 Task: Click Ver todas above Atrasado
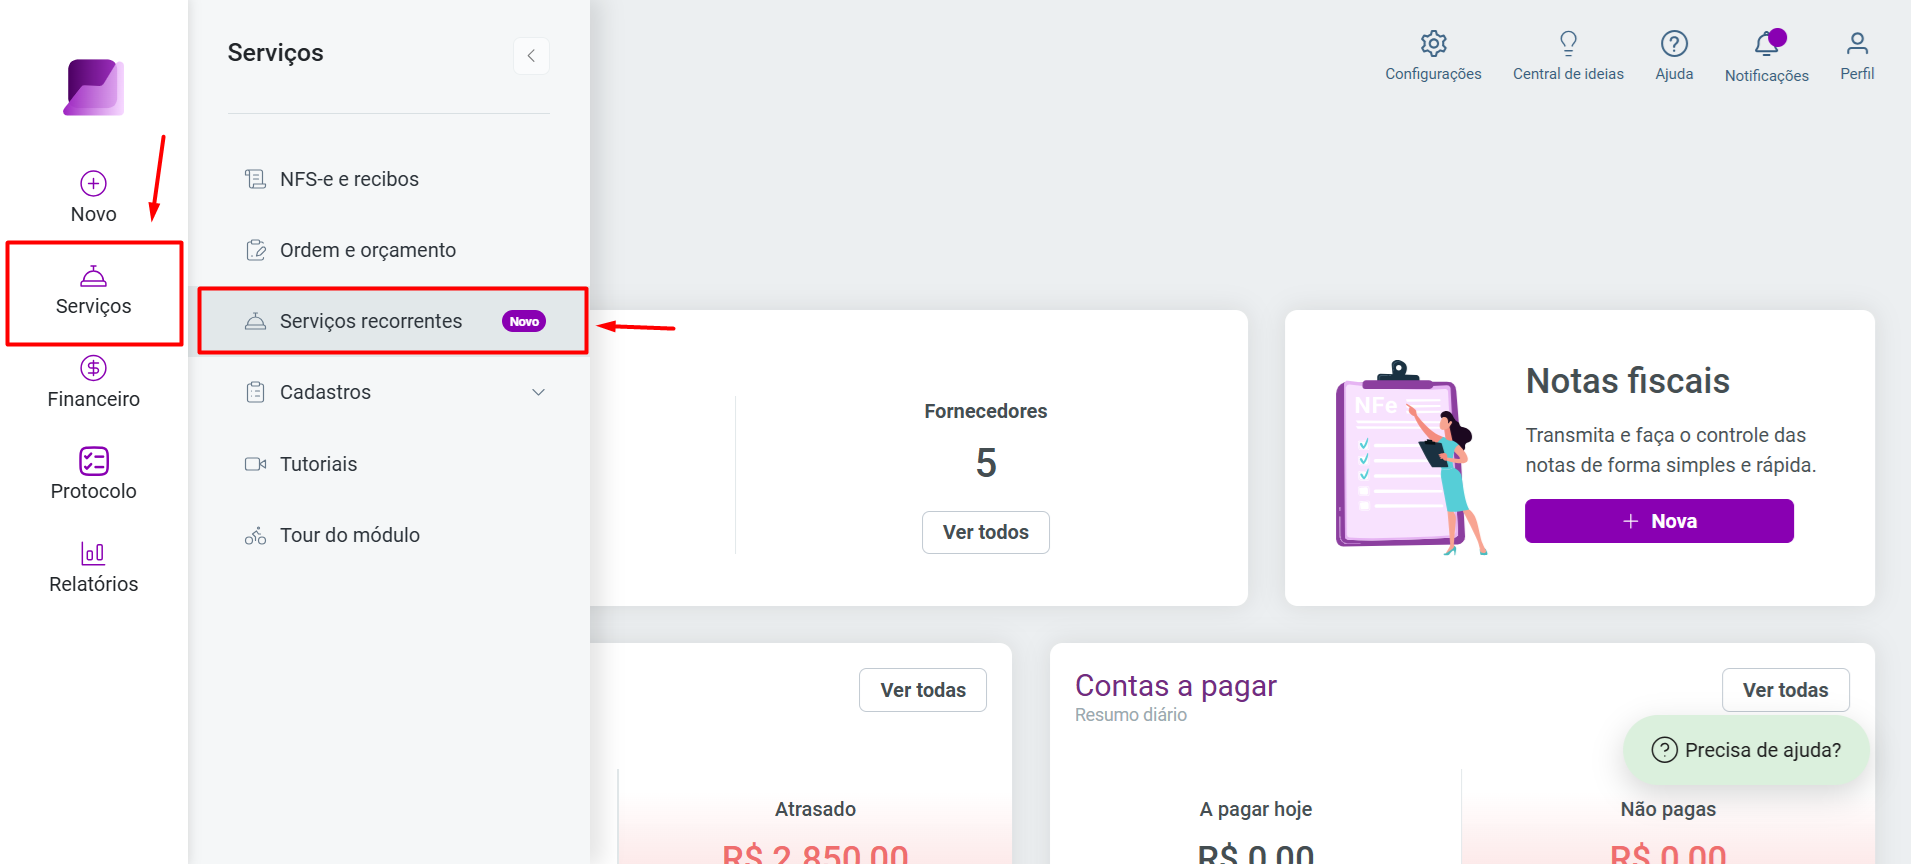pos(923,690)
